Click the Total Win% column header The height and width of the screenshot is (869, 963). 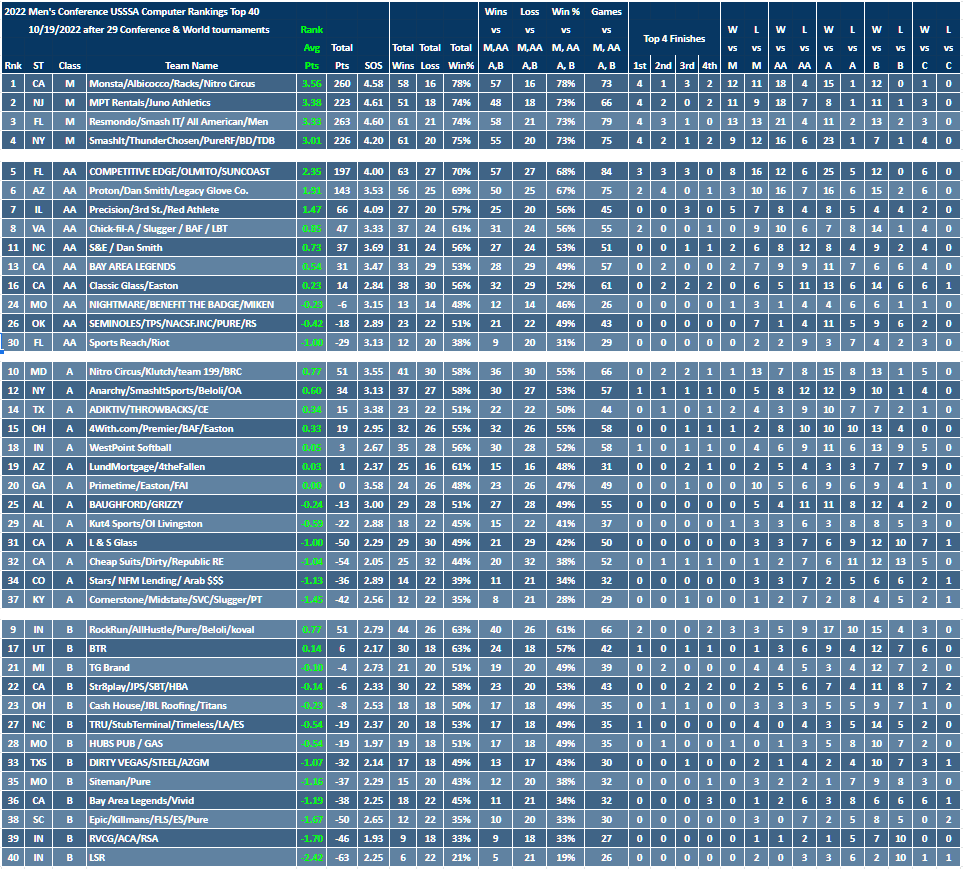(x=461, y=57)
